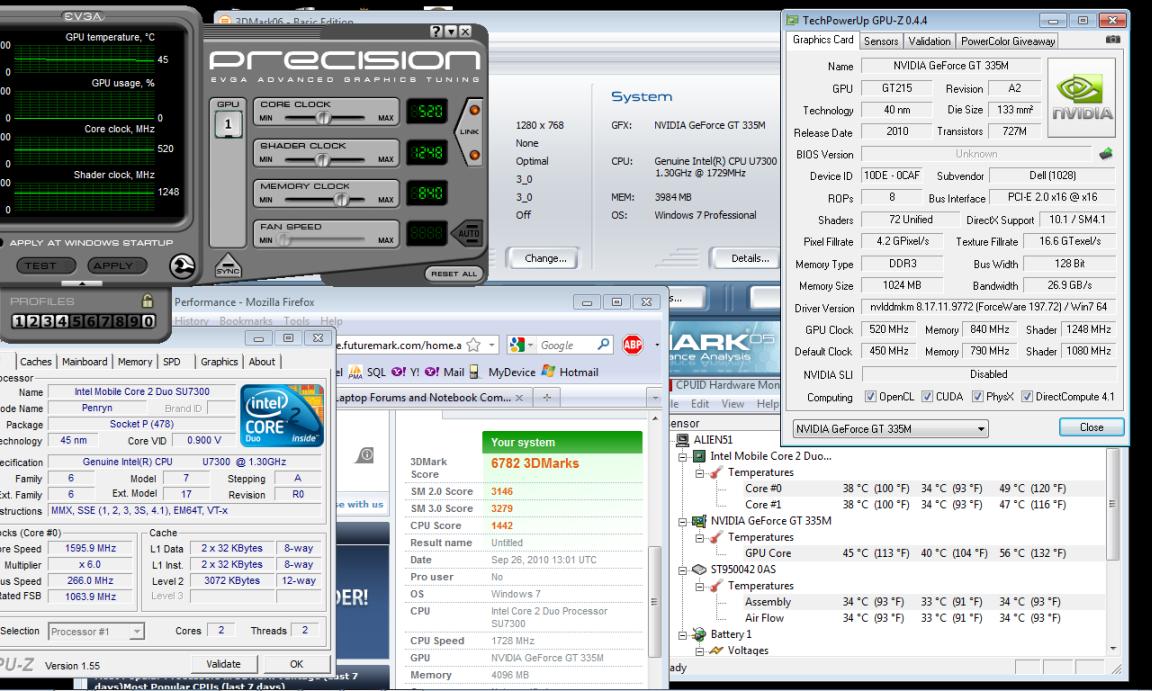
Task: Click the NVIDIA logo in GPU-Z
Action: click(1081, 98)
